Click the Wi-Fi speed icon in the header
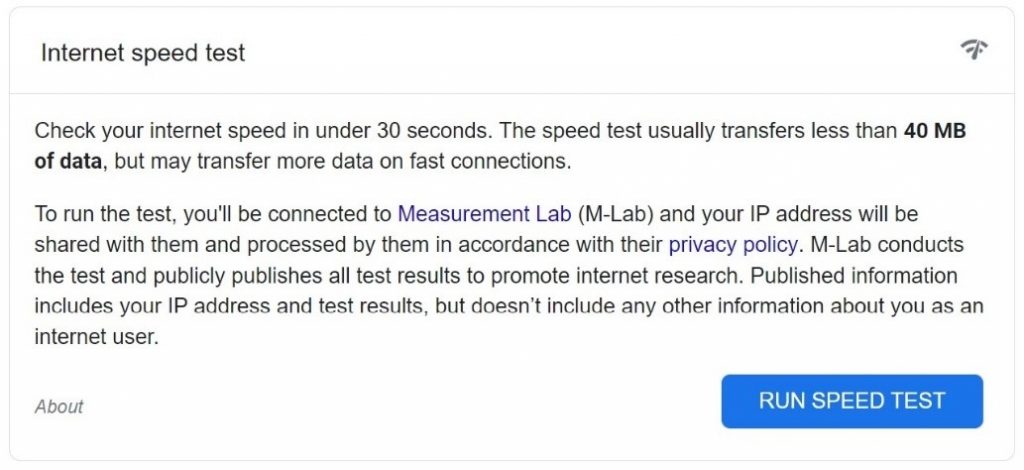 tap(974, 50)
